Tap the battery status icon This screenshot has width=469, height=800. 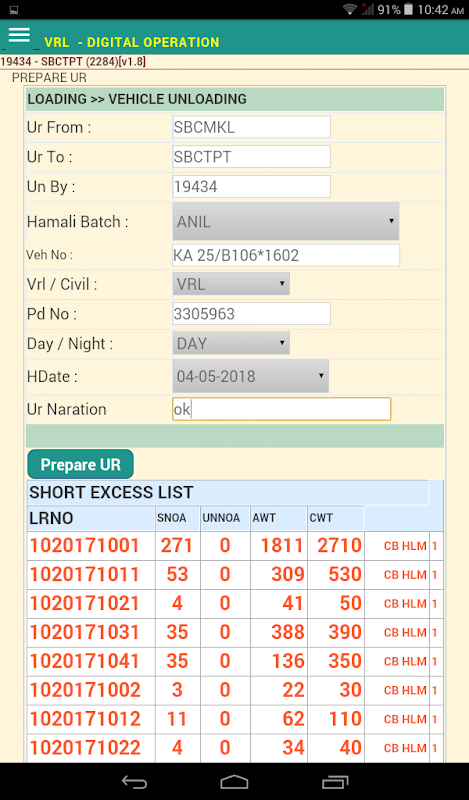408,9
